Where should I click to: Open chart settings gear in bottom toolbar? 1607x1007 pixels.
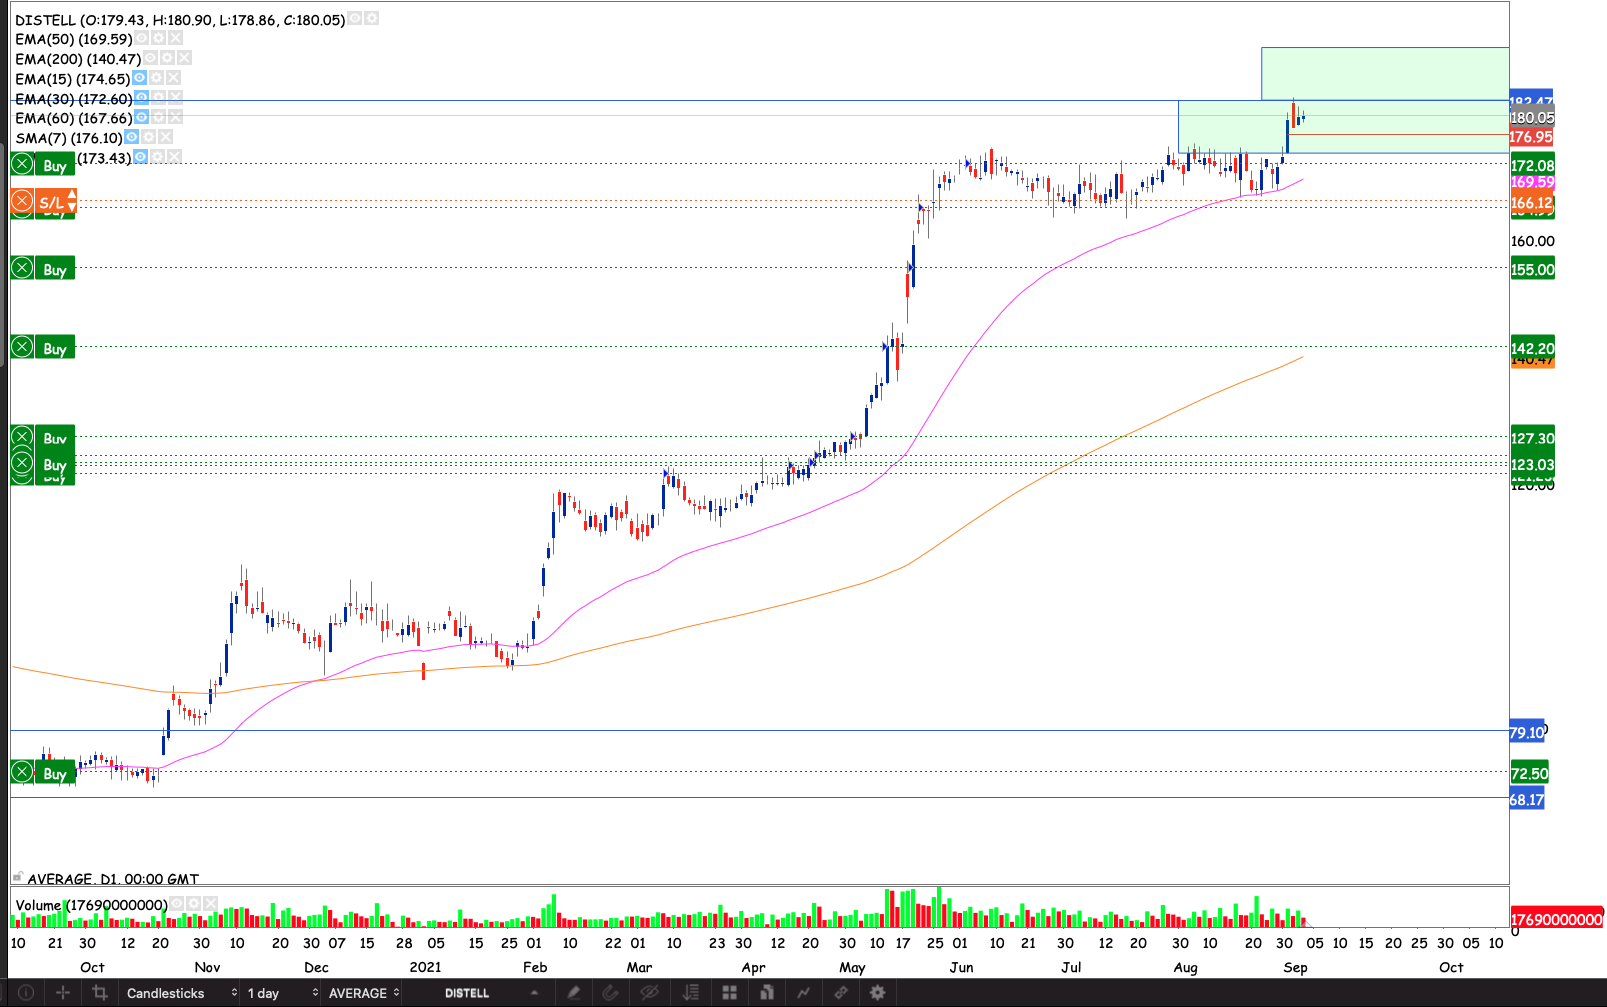click(877, 993)
